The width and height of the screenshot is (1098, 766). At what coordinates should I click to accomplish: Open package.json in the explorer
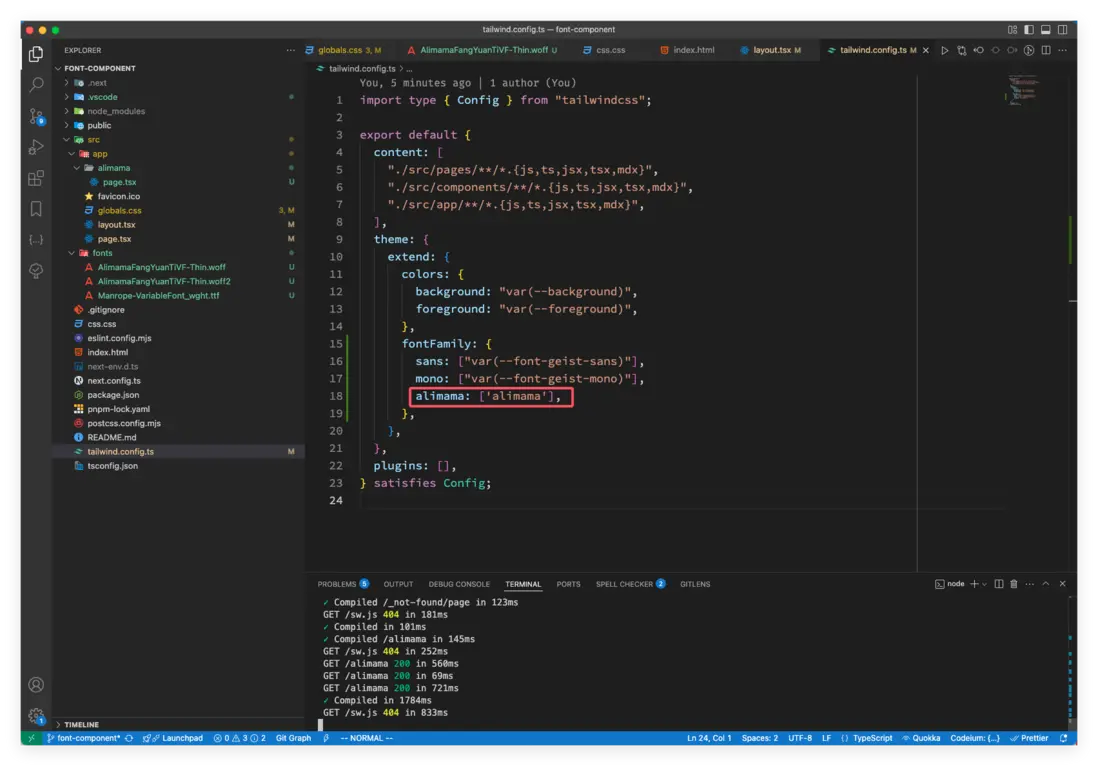[x=113, y=395]
